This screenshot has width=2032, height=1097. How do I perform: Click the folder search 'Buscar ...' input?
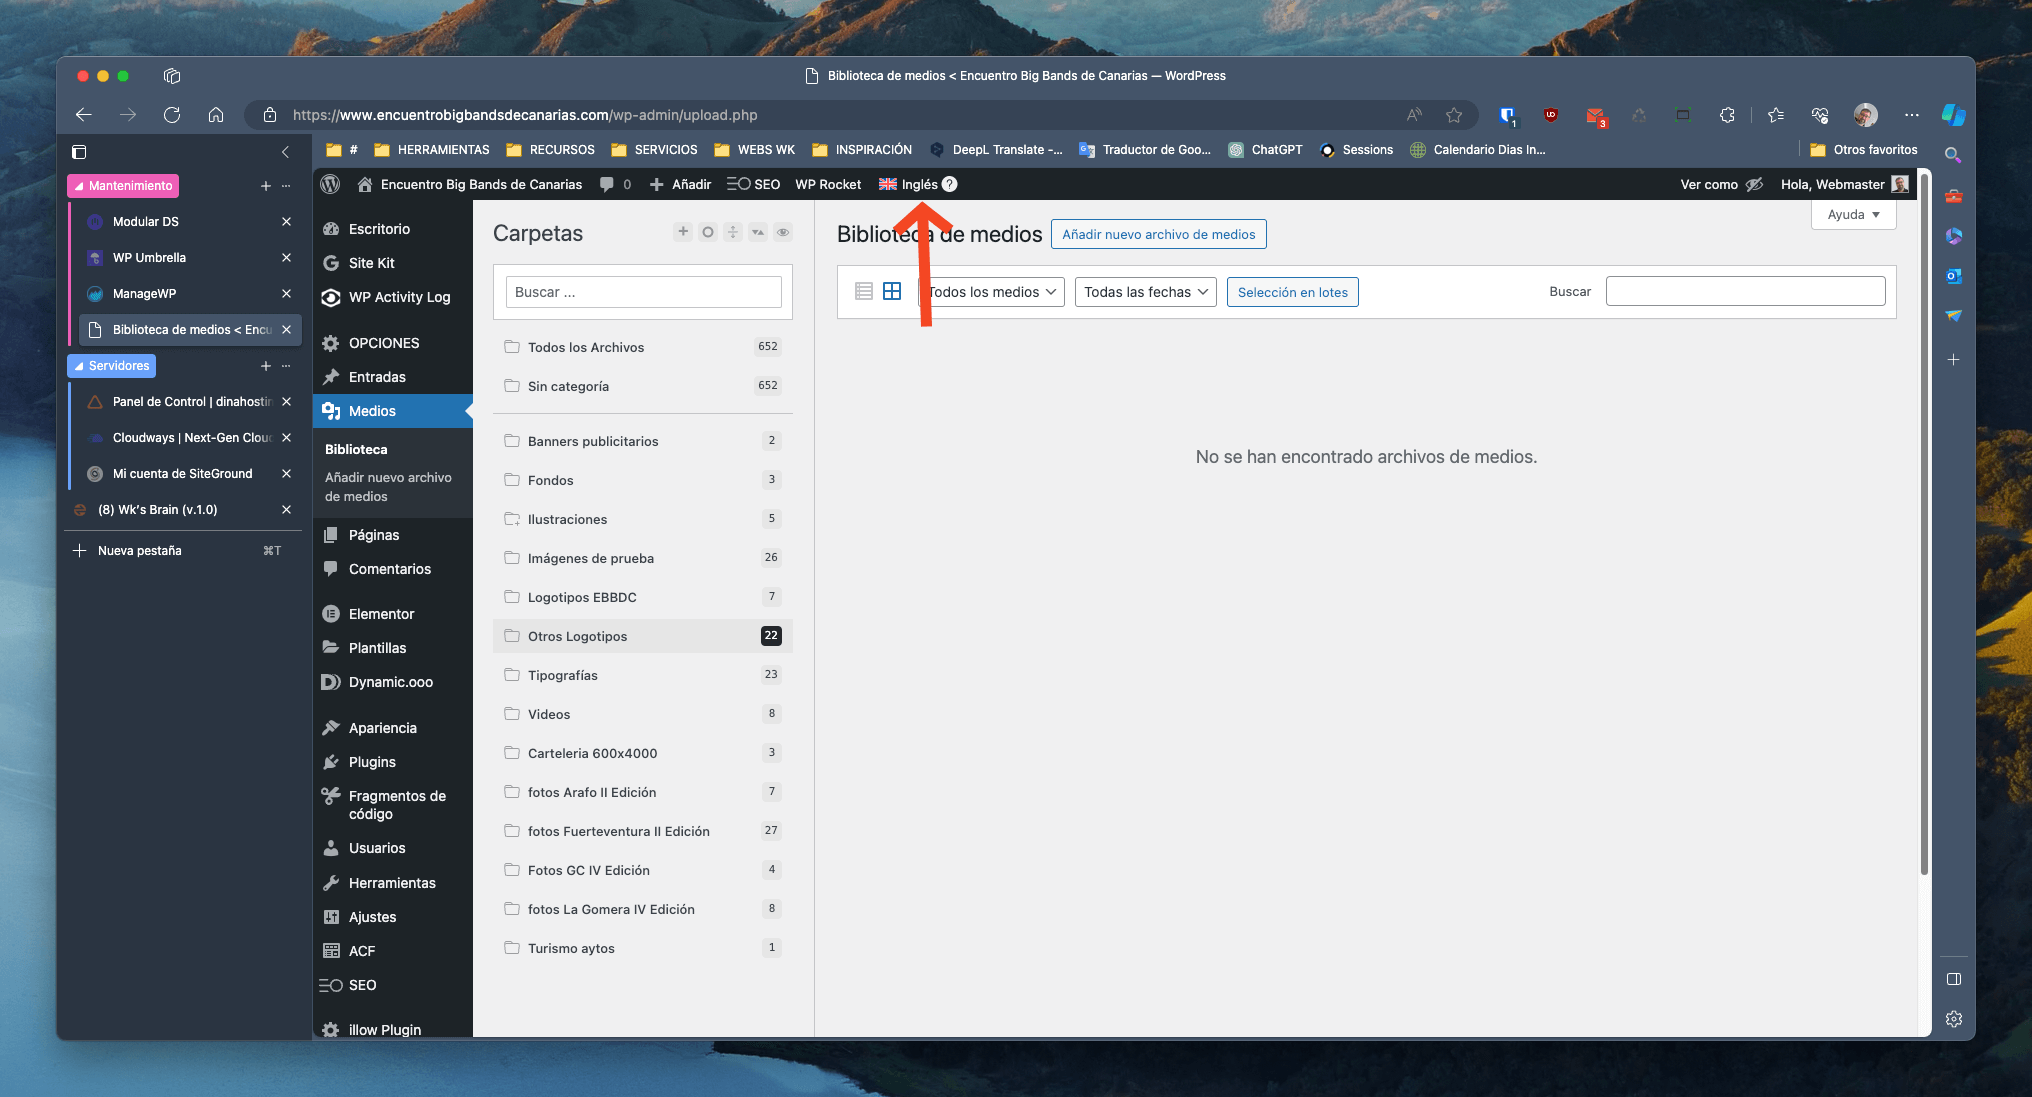click(x=643, y=292)
